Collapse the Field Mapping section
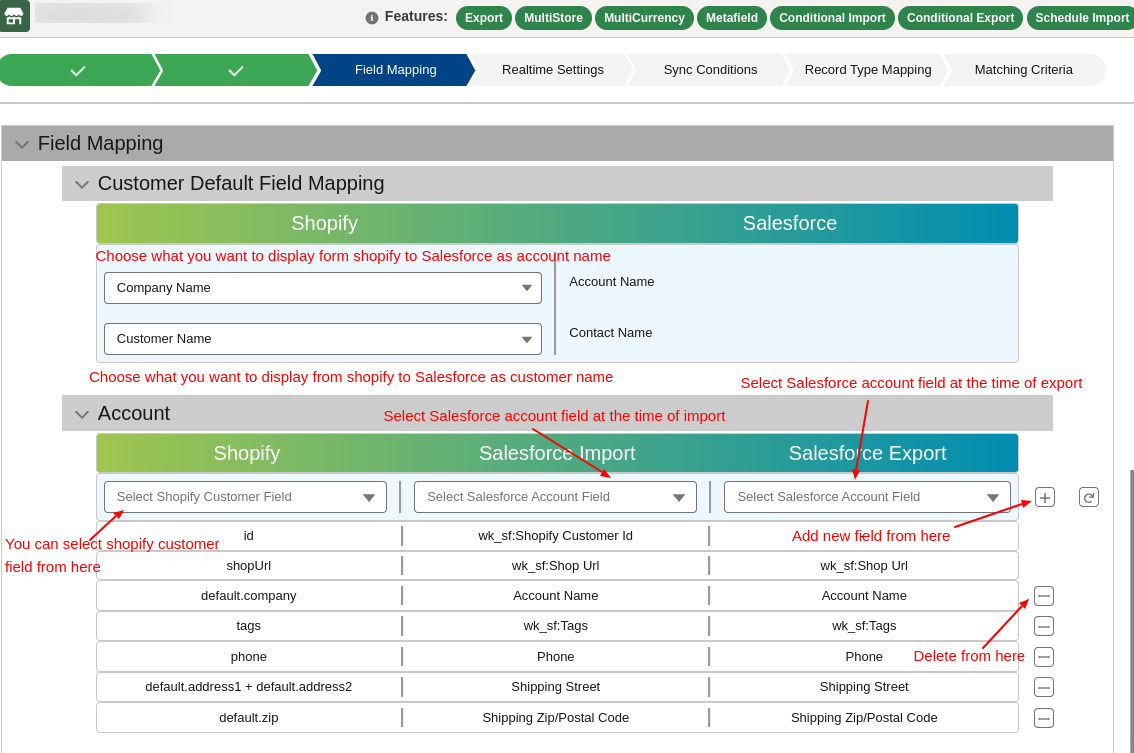The width and height of the screenshot is (1134, 753). pos(22,143)
